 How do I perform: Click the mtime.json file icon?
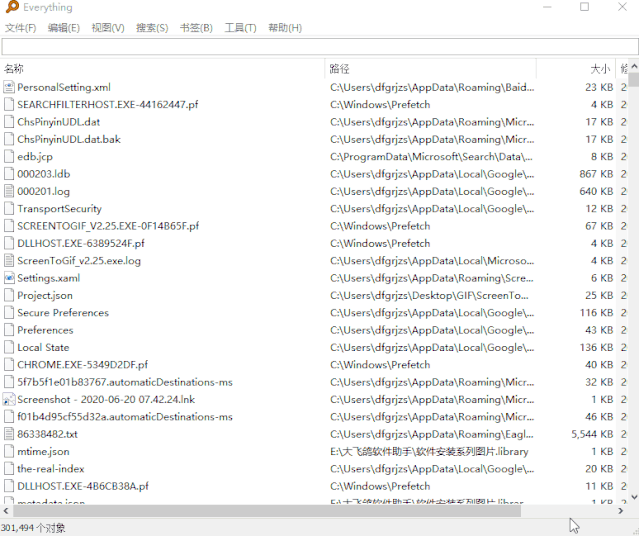[9, 451]
